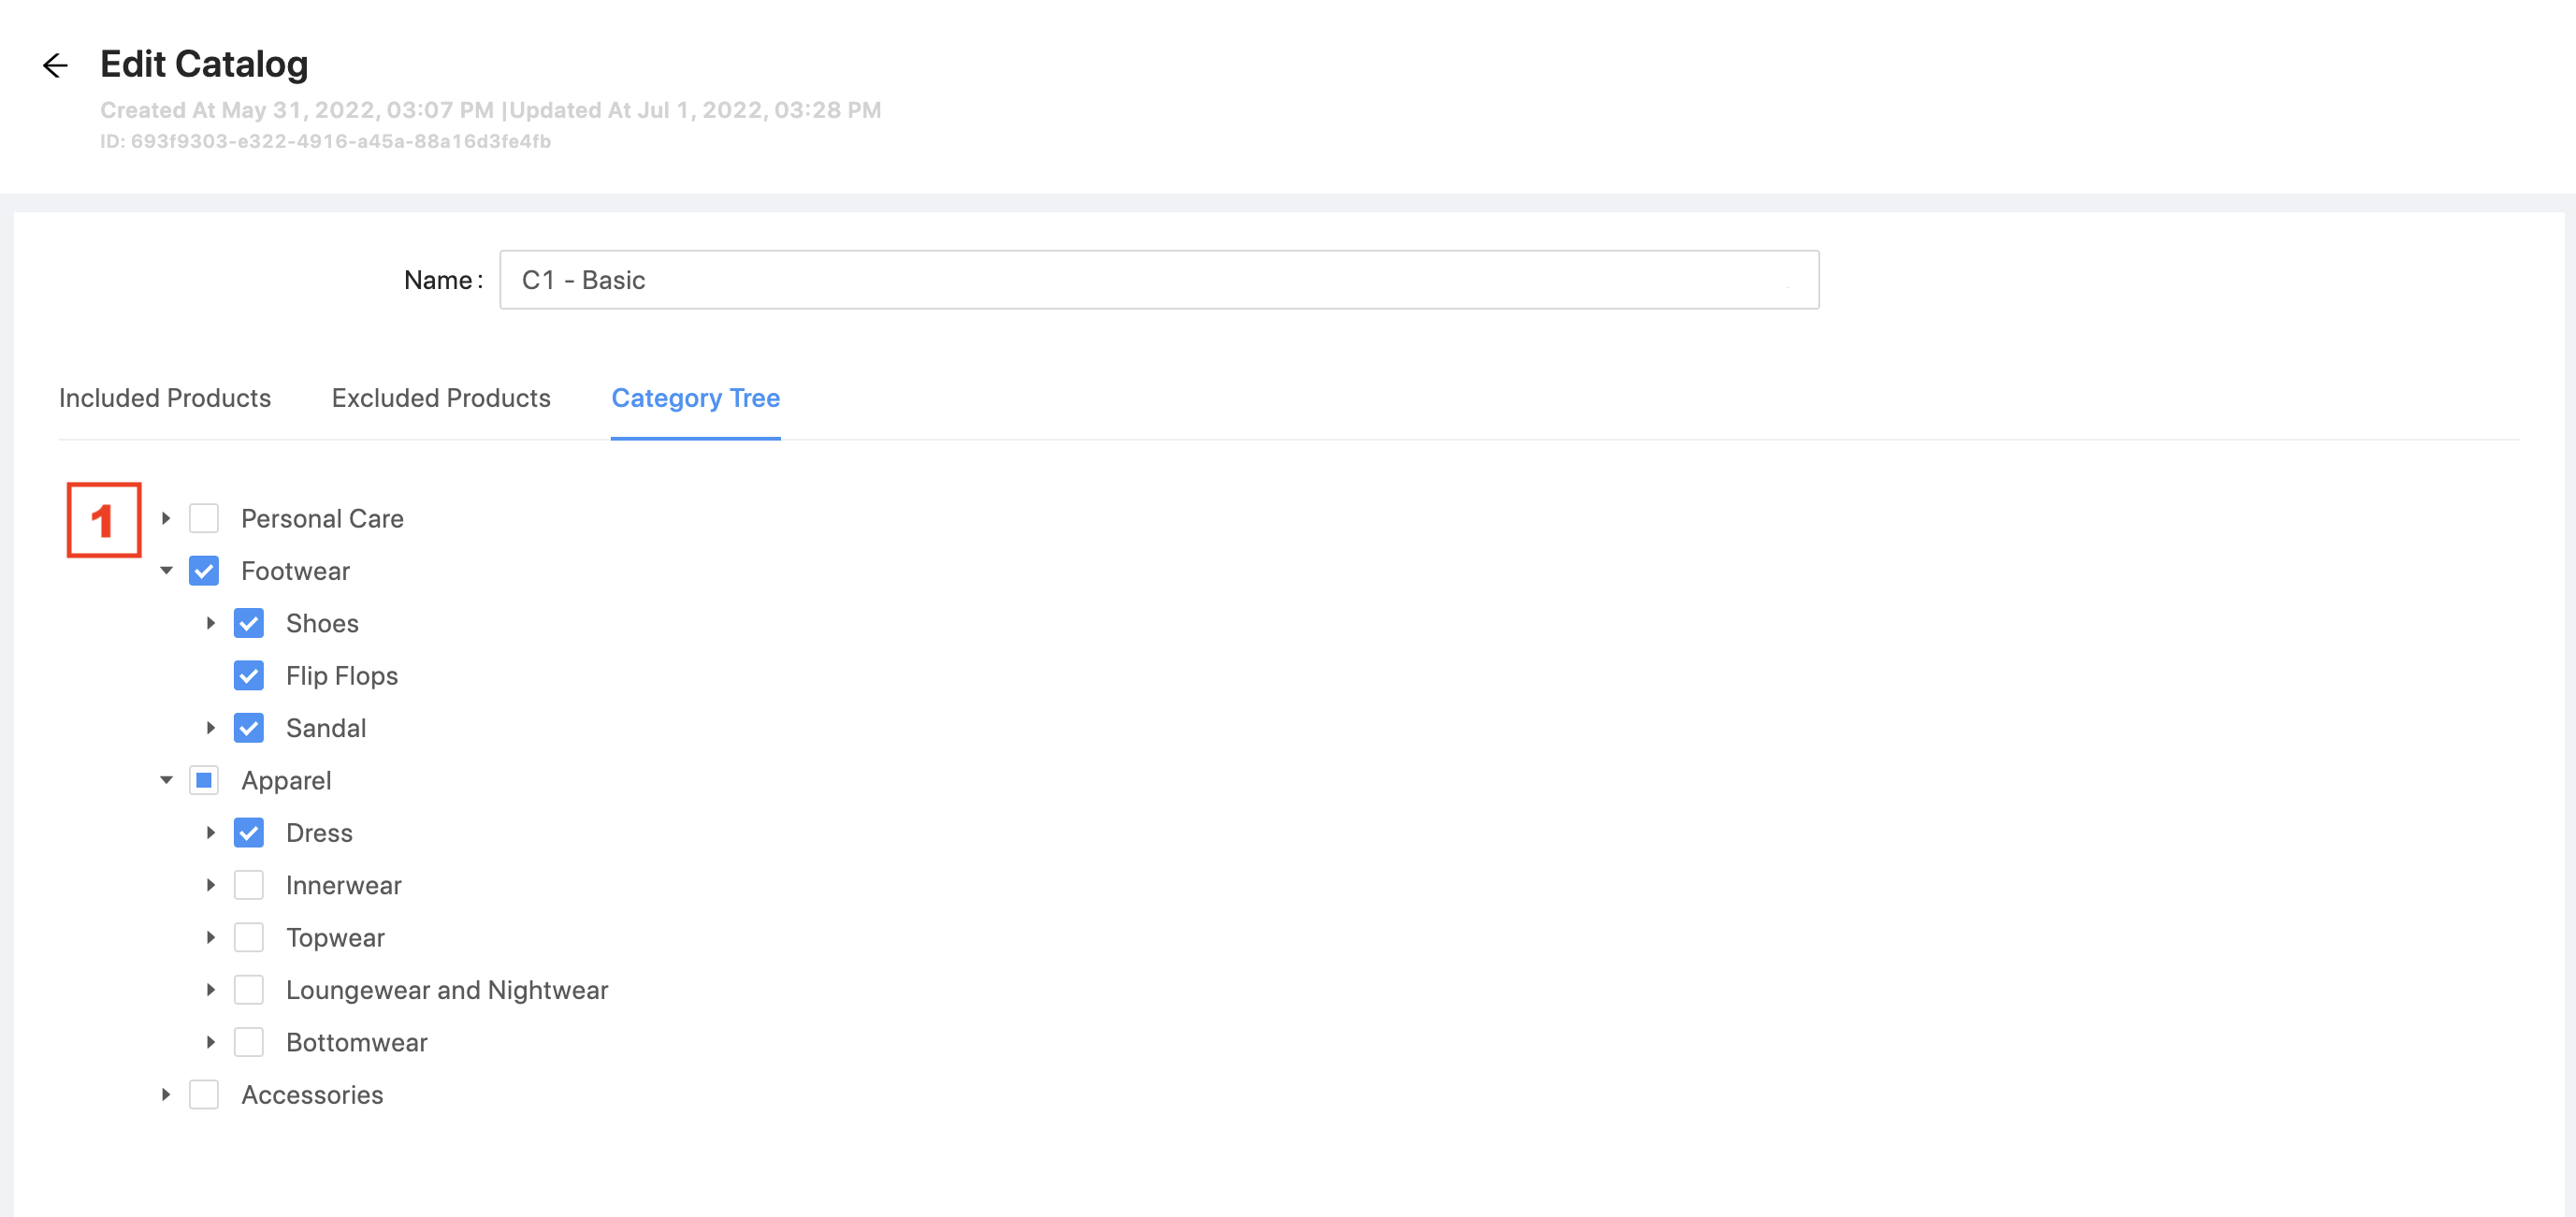
Task: Check the Topwear checkbox
Action: [248, 937]
